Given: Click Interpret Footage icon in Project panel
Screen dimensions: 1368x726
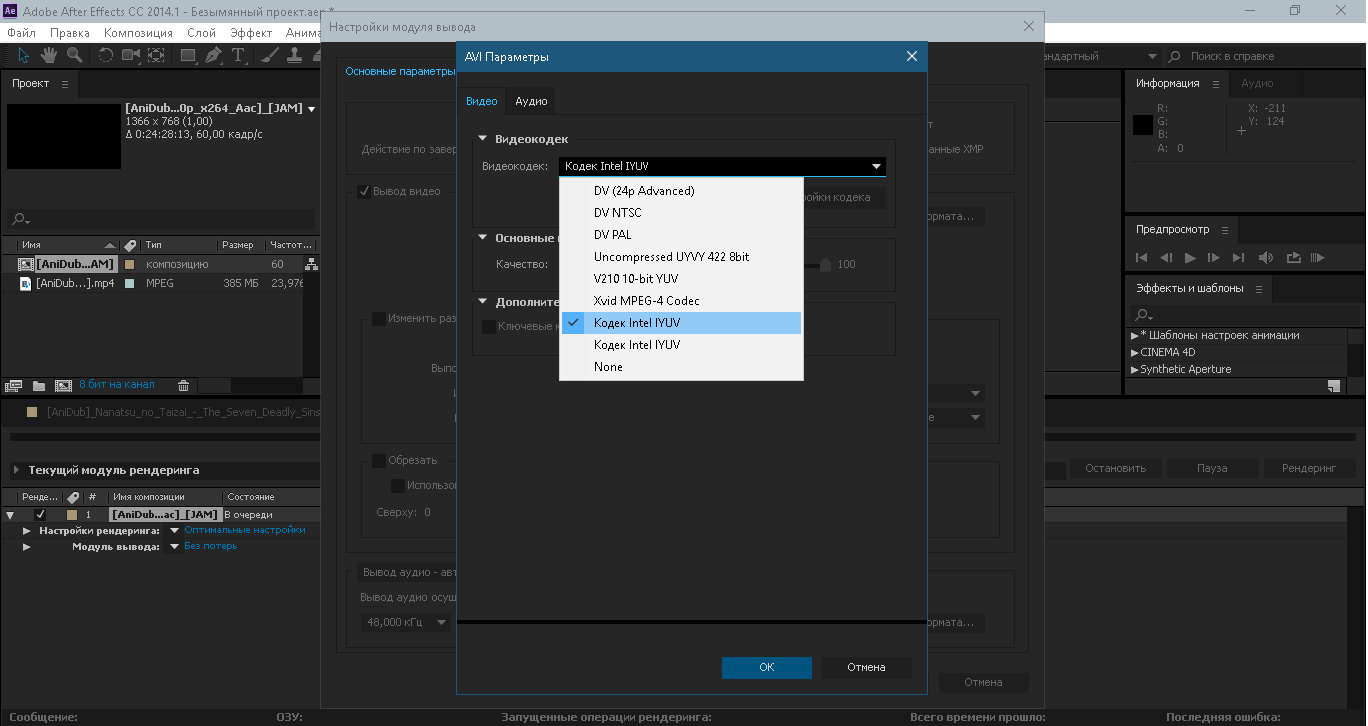Looking at the screenshot, I should (14, 385).
